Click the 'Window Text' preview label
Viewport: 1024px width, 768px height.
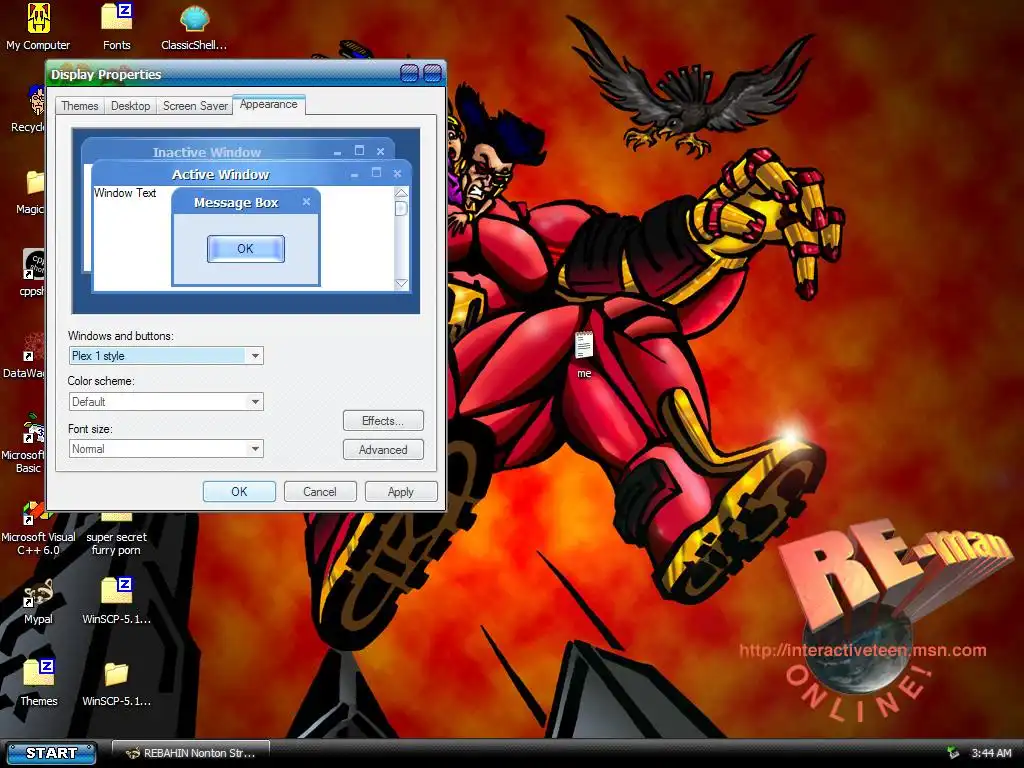click(125, 193)
